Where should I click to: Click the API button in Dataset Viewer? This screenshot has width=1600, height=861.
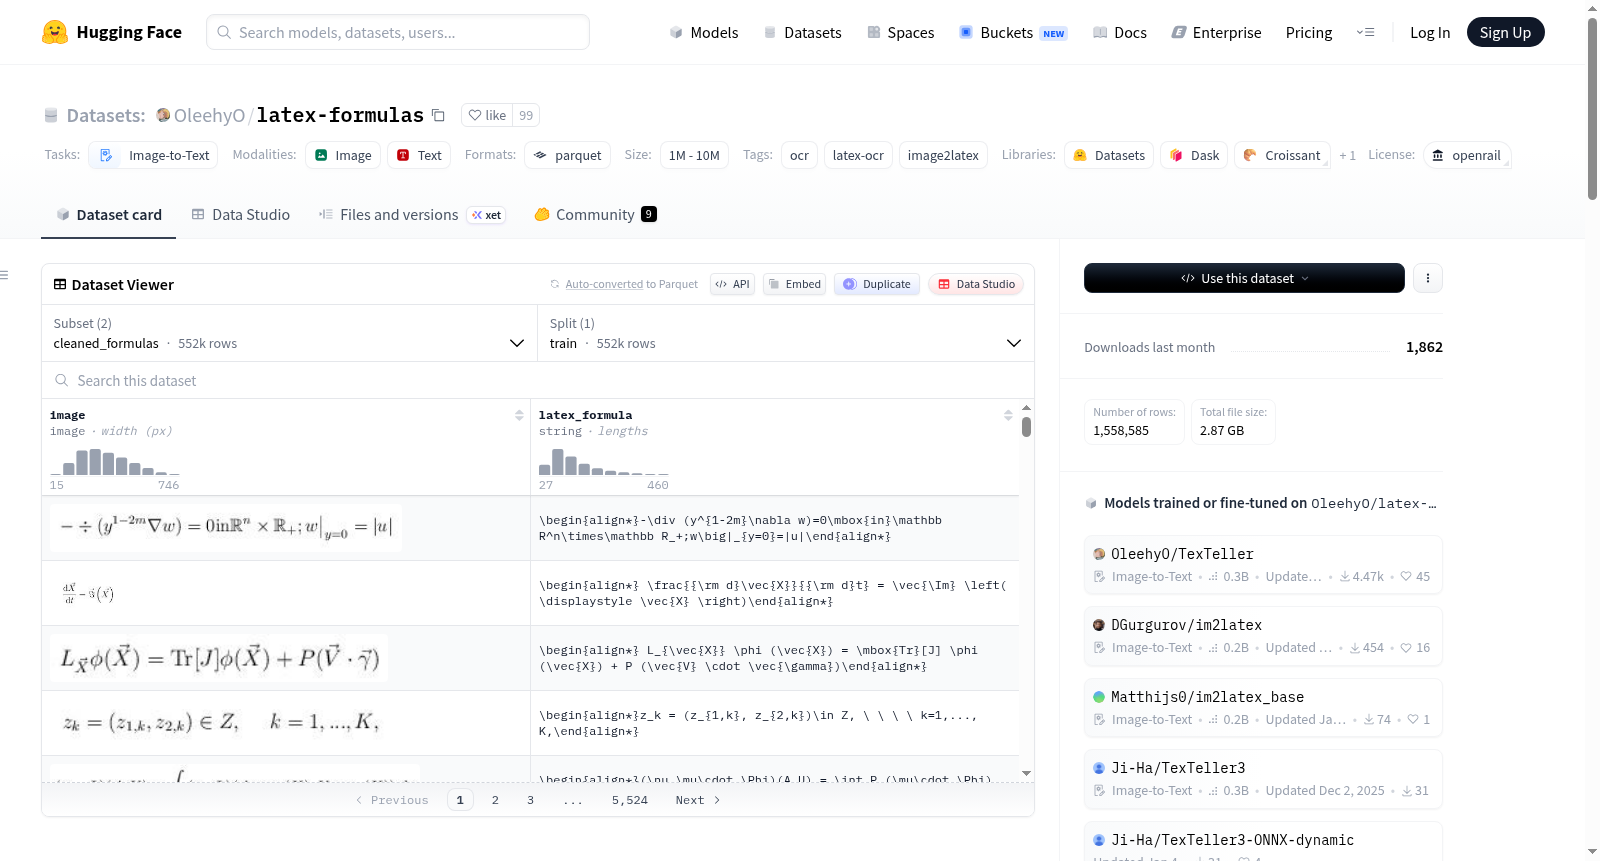point(732,284)
